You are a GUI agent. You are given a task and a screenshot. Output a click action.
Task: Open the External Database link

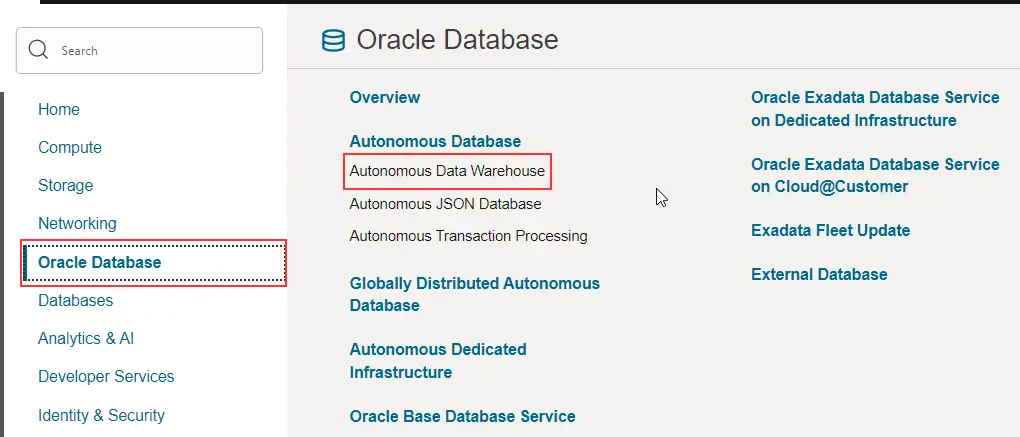click(819, 274)
